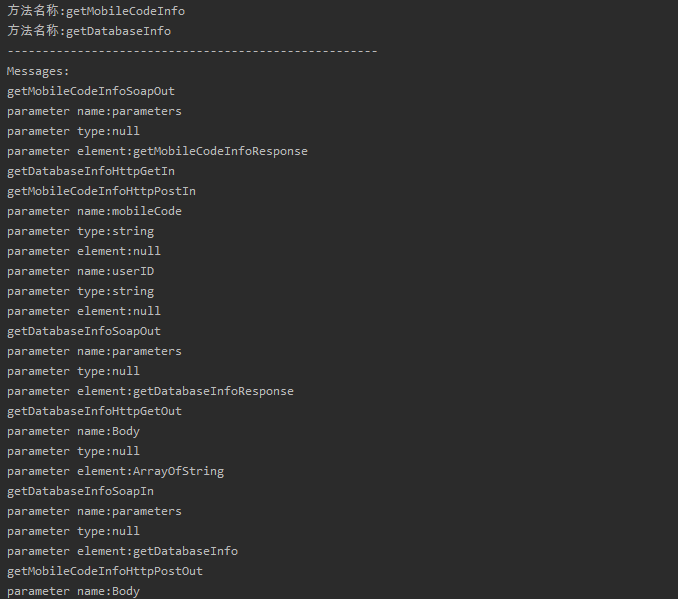
Task: Select the getDatabaseInfoHttpGetOut message line
Action: 94,411
